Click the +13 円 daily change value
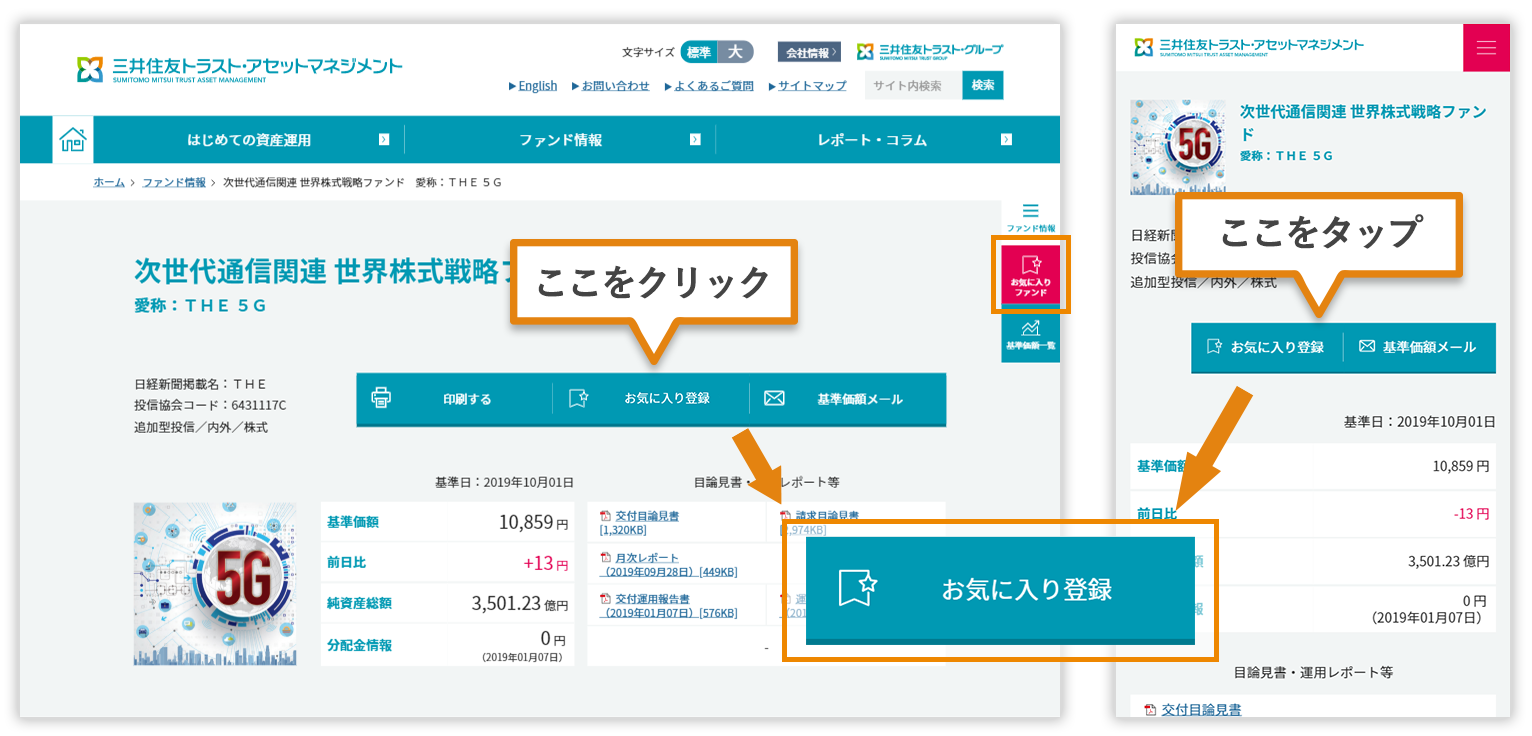The width and height of the screenshot is (1532, 736). pos(545,563)
